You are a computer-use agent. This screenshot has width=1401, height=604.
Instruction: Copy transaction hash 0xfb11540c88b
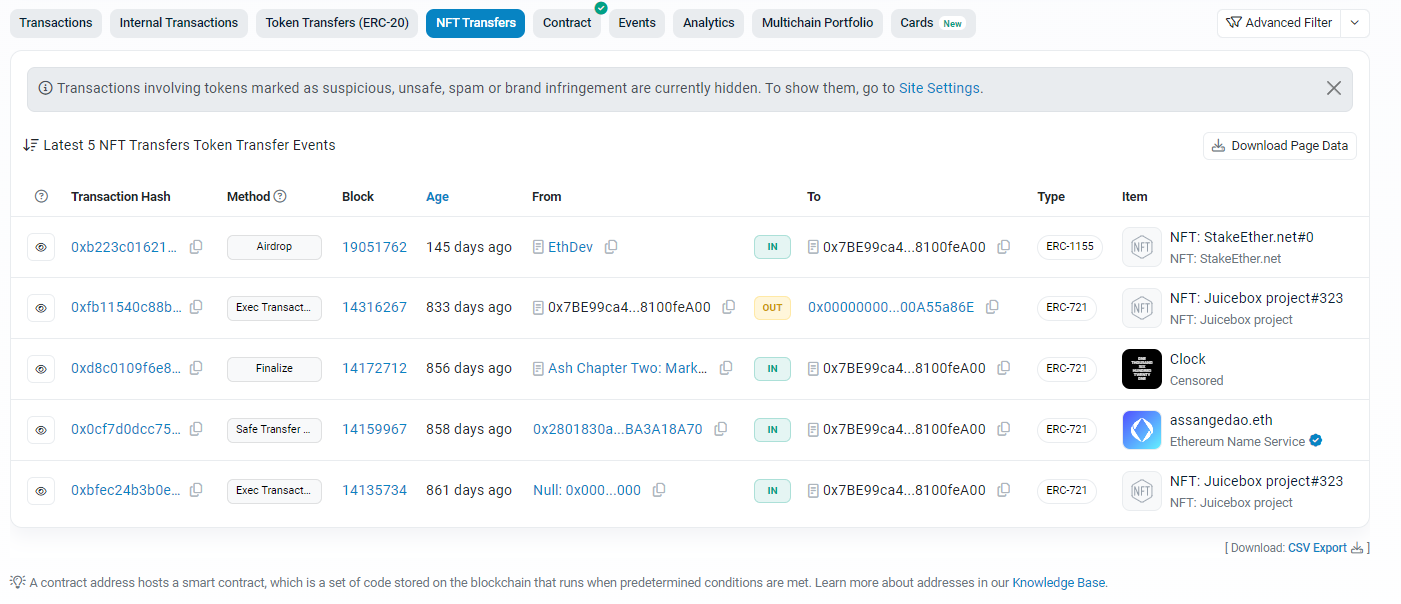(196, 308)
